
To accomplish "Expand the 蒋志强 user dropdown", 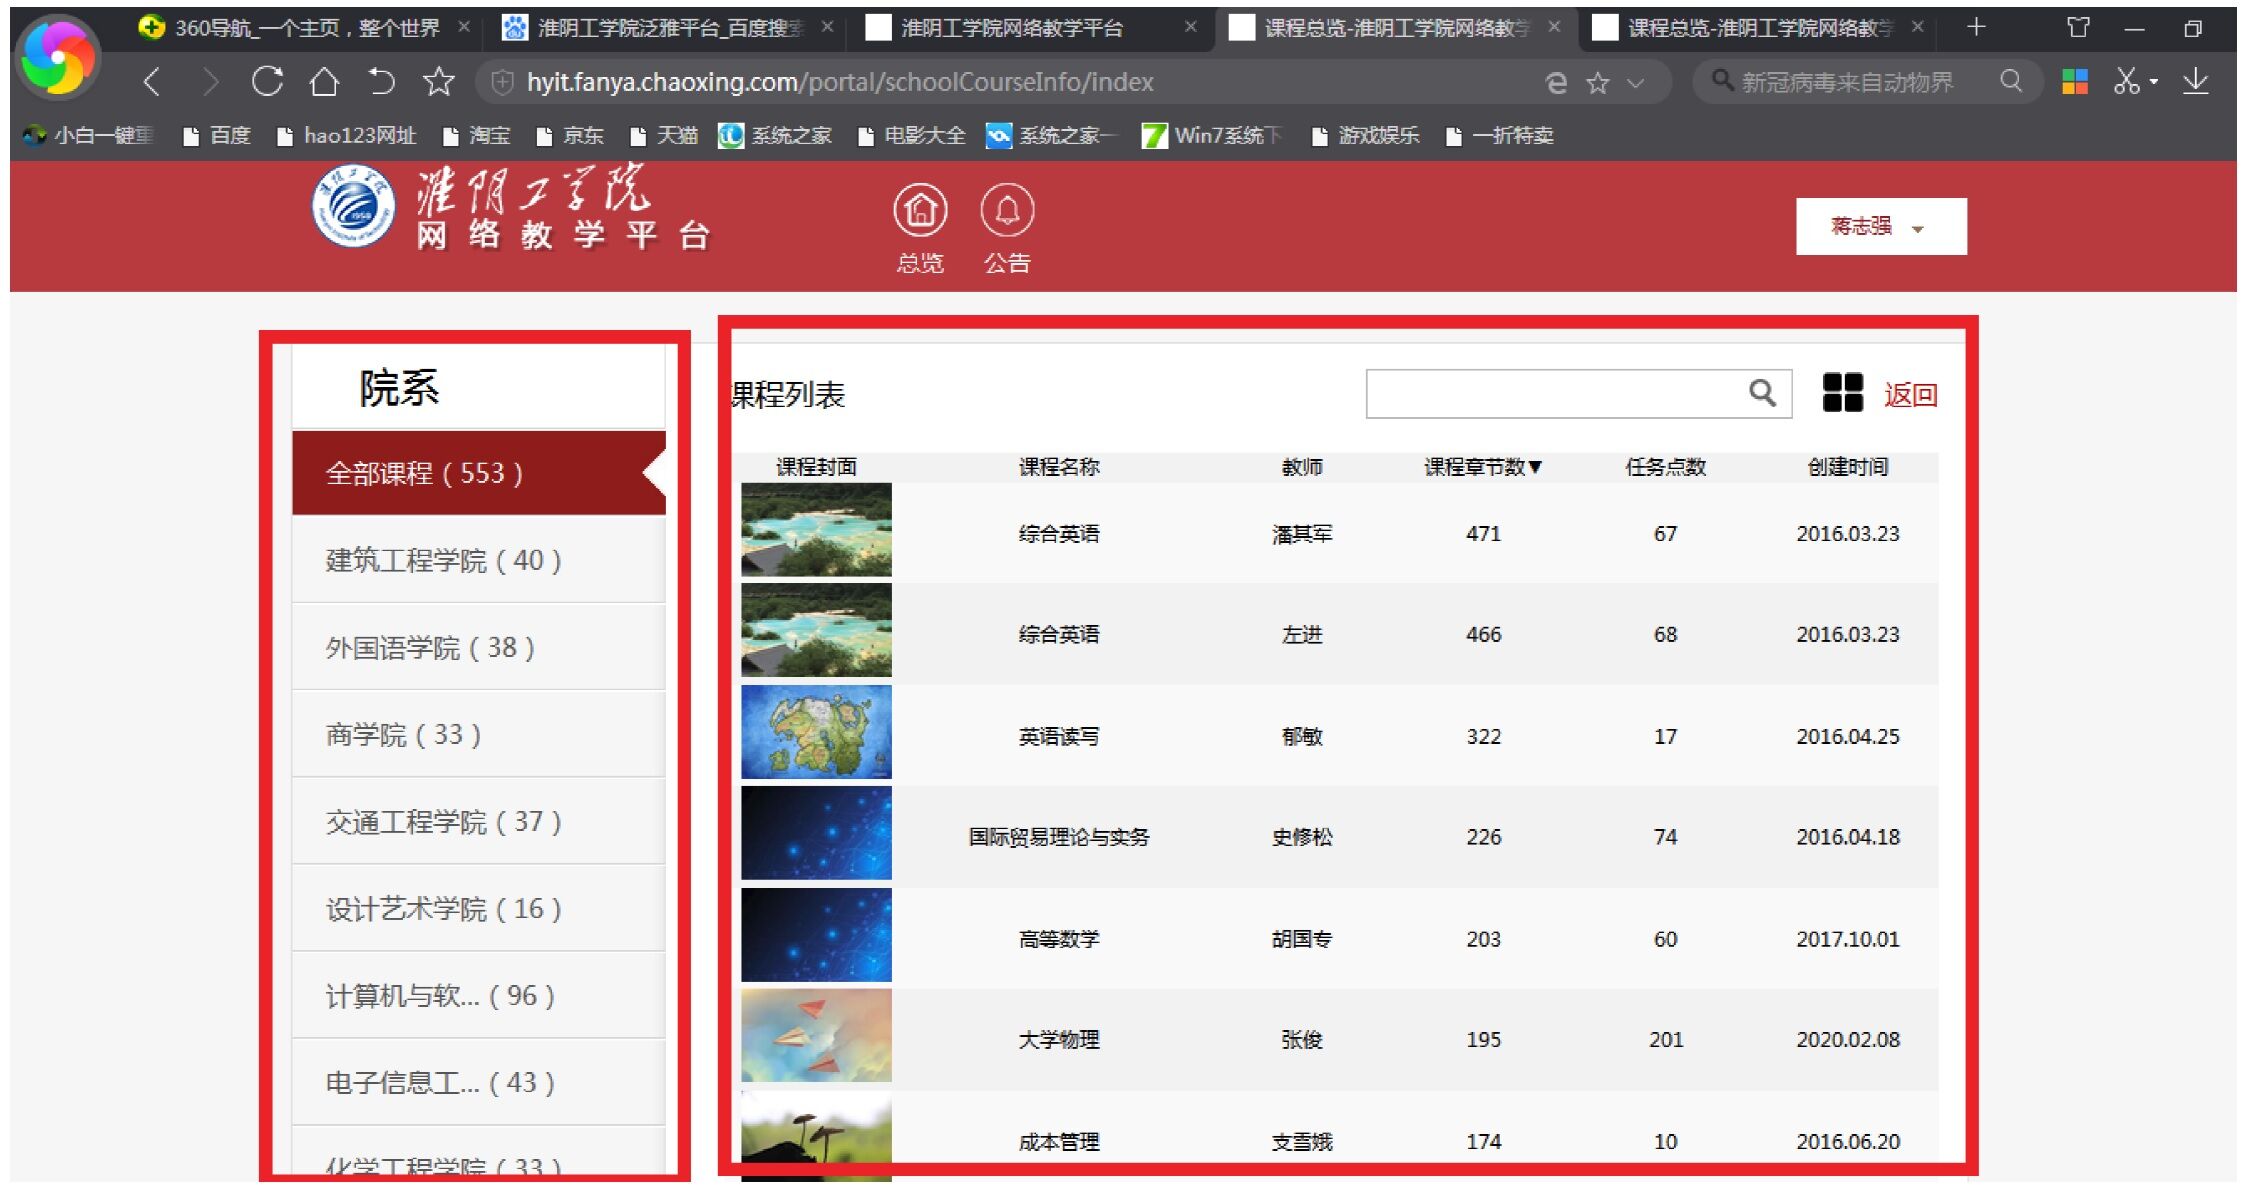I will coord(1880,227).
